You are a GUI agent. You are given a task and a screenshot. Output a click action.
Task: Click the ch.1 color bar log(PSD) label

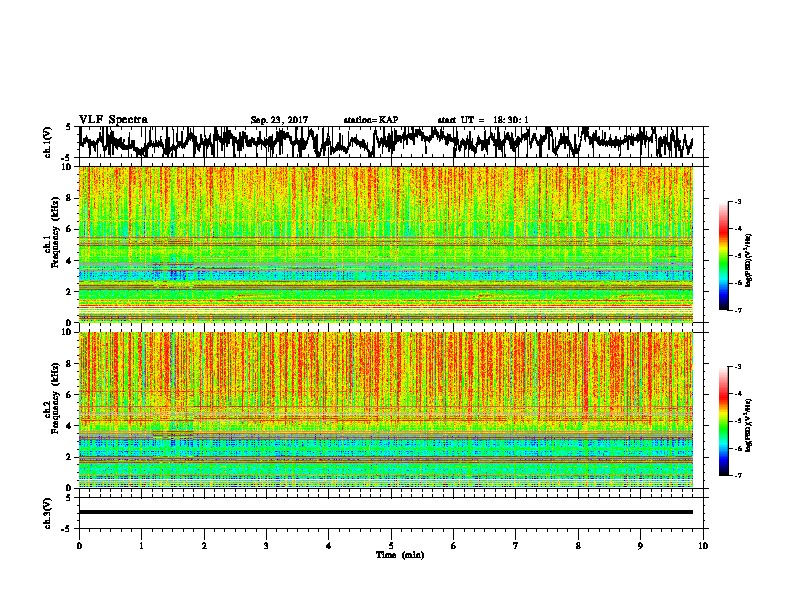748,261
